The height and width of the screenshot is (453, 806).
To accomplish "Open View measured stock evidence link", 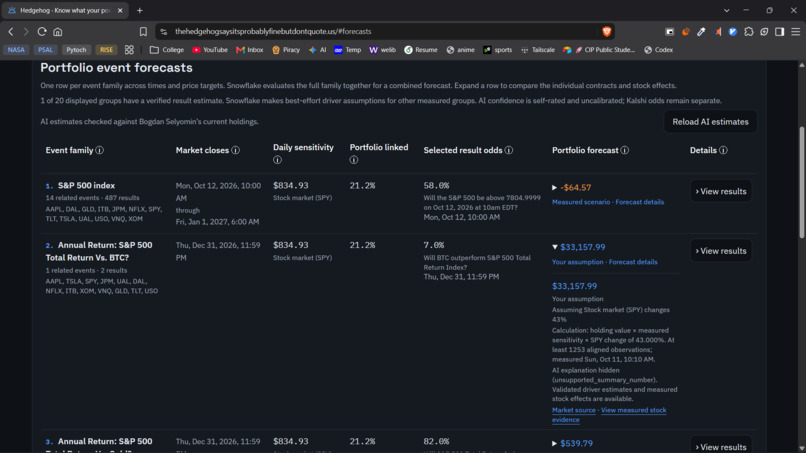I will click(x=609, y=415).
